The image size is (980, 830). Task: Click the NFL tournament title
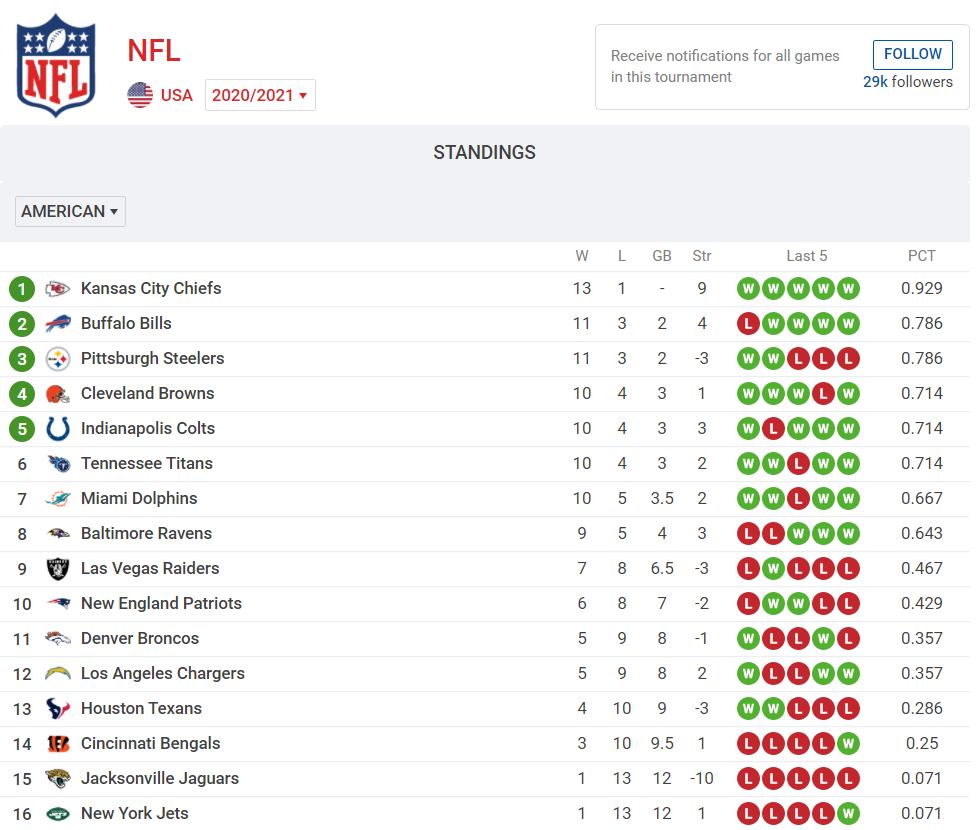pyautogui.click(x=154, y=51)
